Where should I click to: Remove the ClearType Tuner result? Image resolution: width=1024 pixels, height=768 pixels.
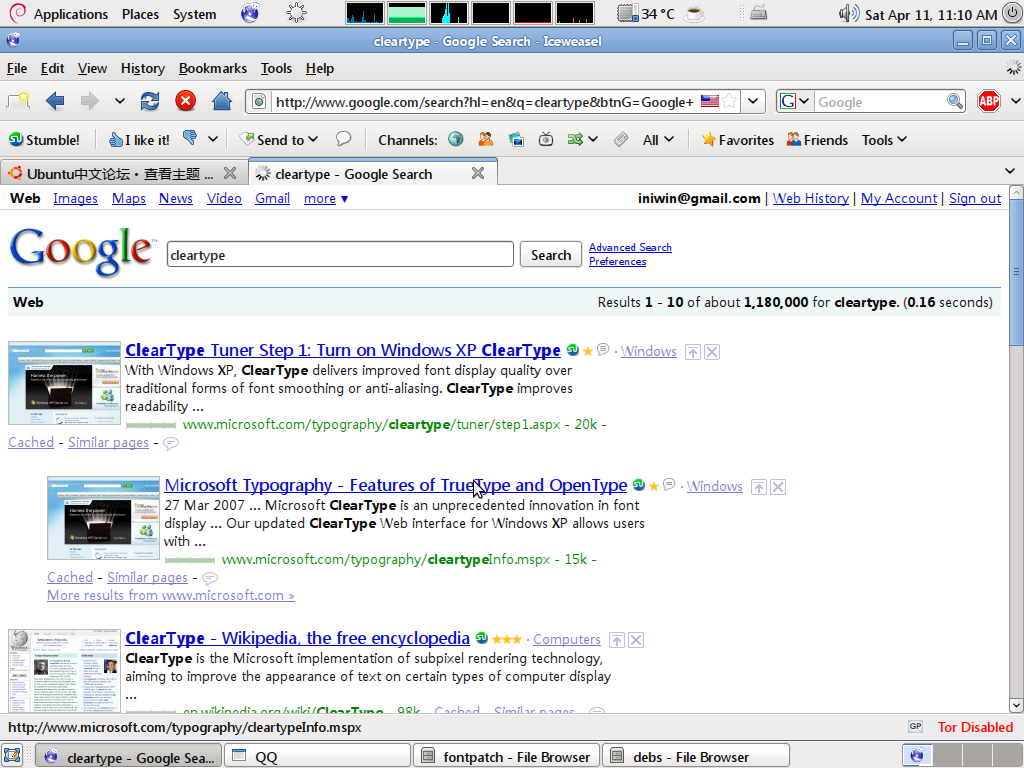(712, 352)
